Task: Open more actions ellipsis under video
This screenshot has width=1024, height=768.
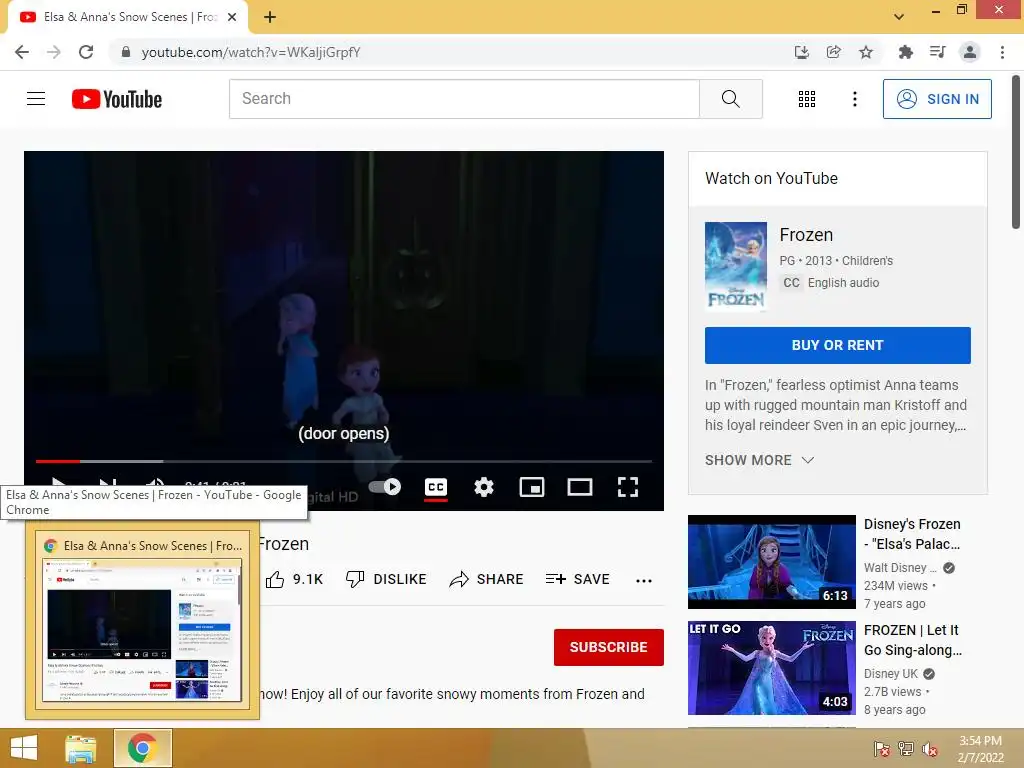Action: click(x=643, y=580)
